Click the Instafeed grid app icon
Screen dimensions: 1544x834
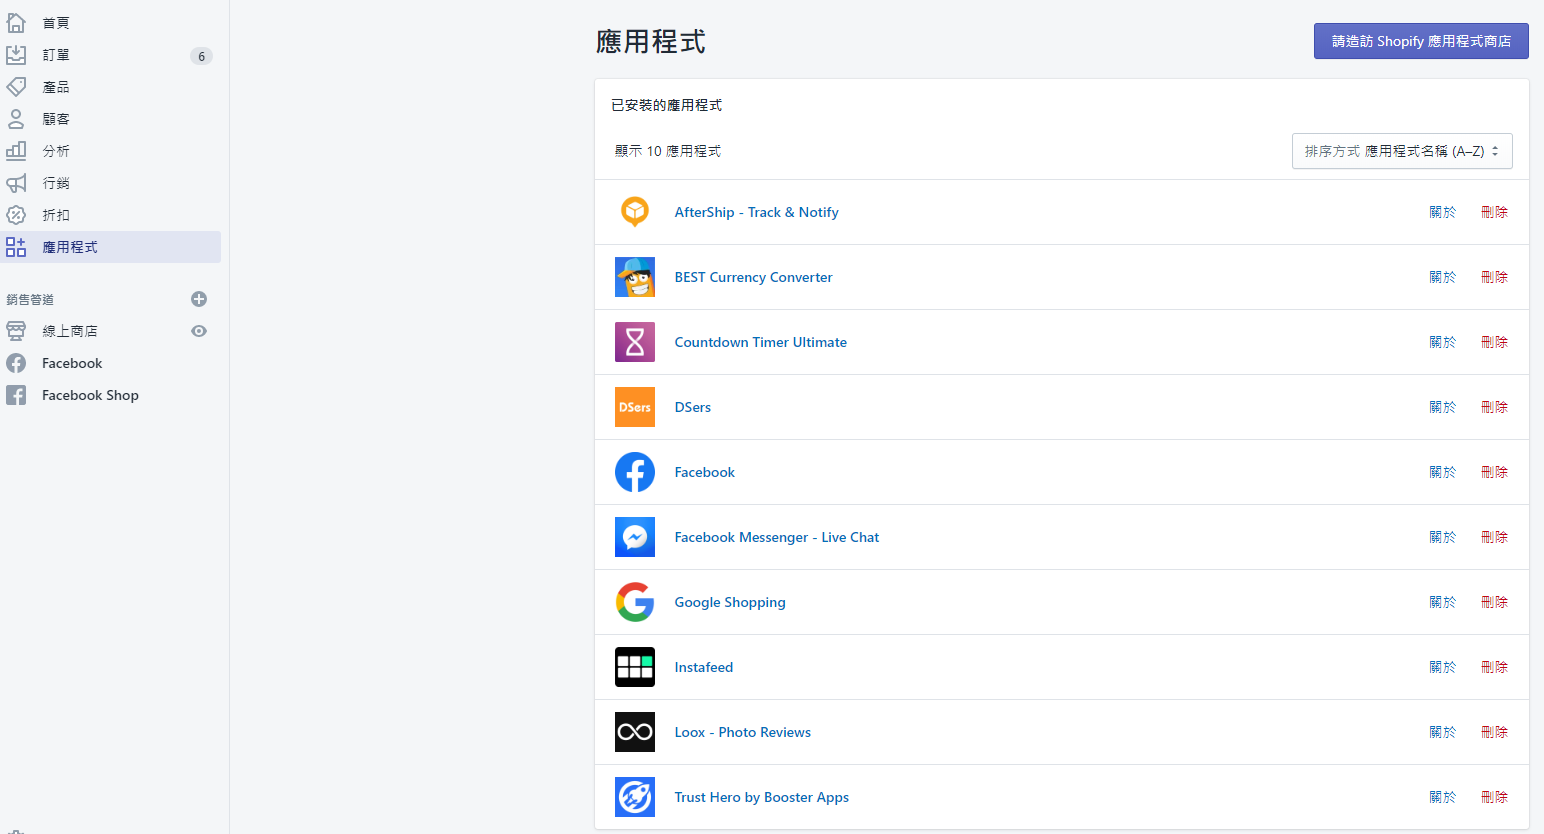click(x=635, y=667)
